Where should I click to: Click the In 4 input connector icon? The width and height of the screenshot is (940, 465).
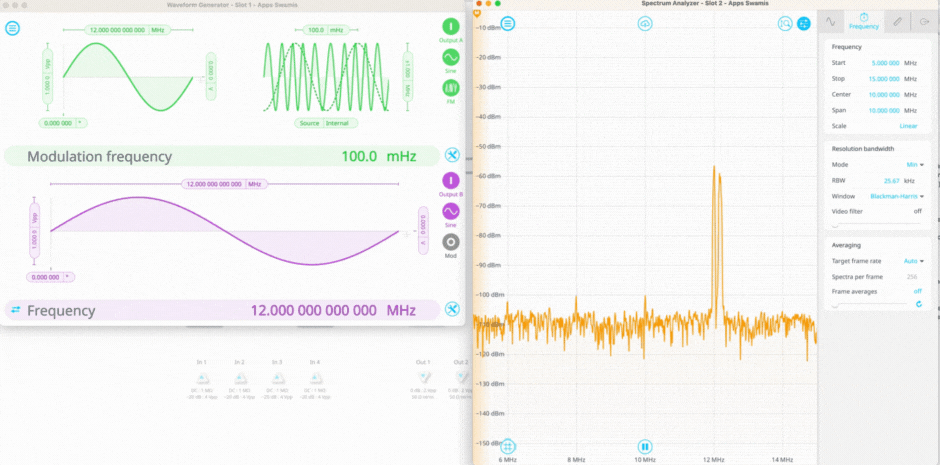[x=315, y=379]
